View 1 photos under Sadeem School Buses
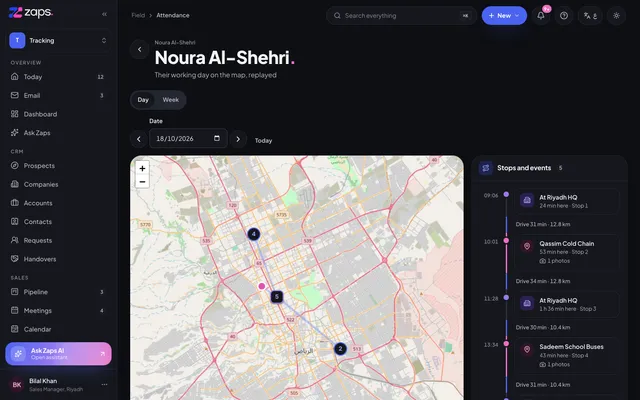640x400 pixels. coord(555,364)
